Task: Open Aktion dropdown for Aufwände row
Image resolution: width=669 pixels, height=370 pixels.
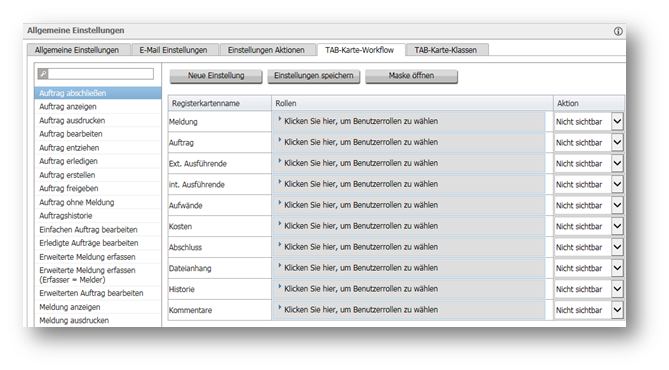Action: point(617,205)
